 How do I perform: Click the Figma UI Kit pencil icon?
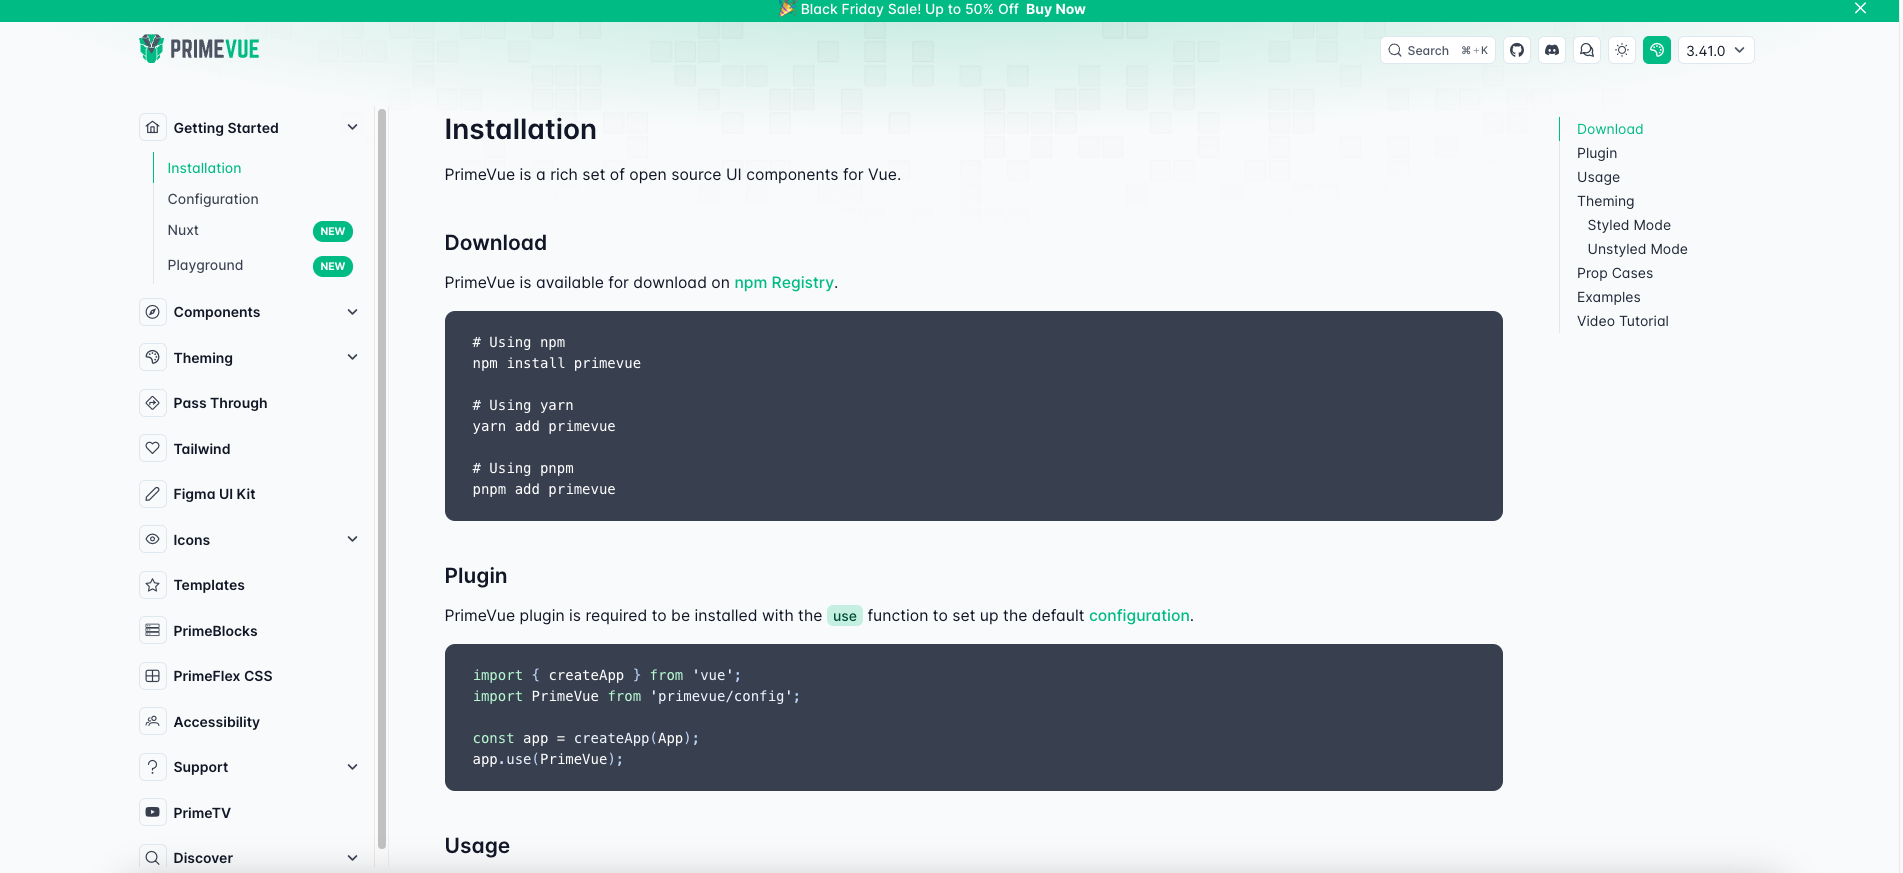coord(153,494)
